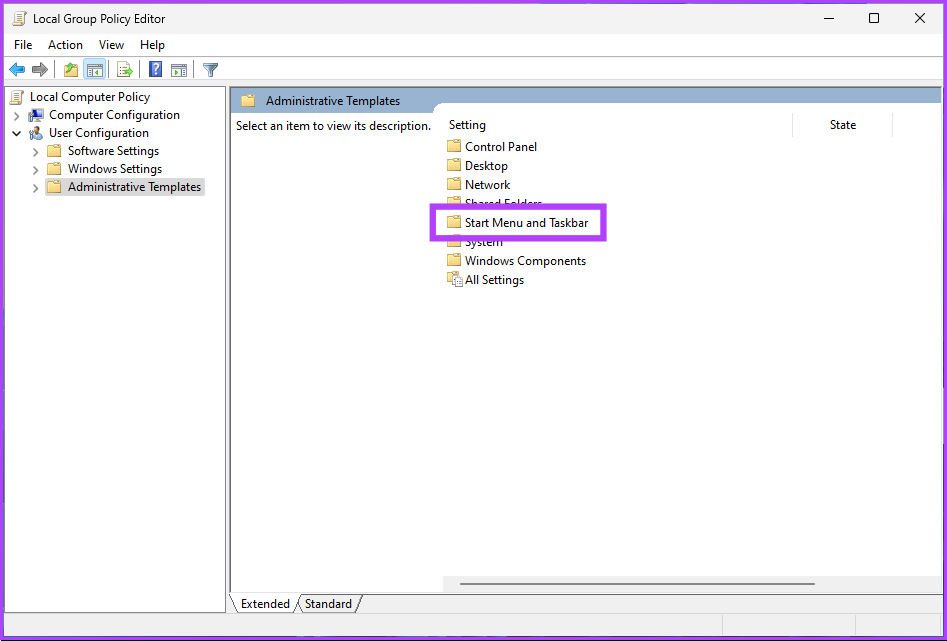Click the horizontal scrollbar in settings pane

tap(637, 583)
